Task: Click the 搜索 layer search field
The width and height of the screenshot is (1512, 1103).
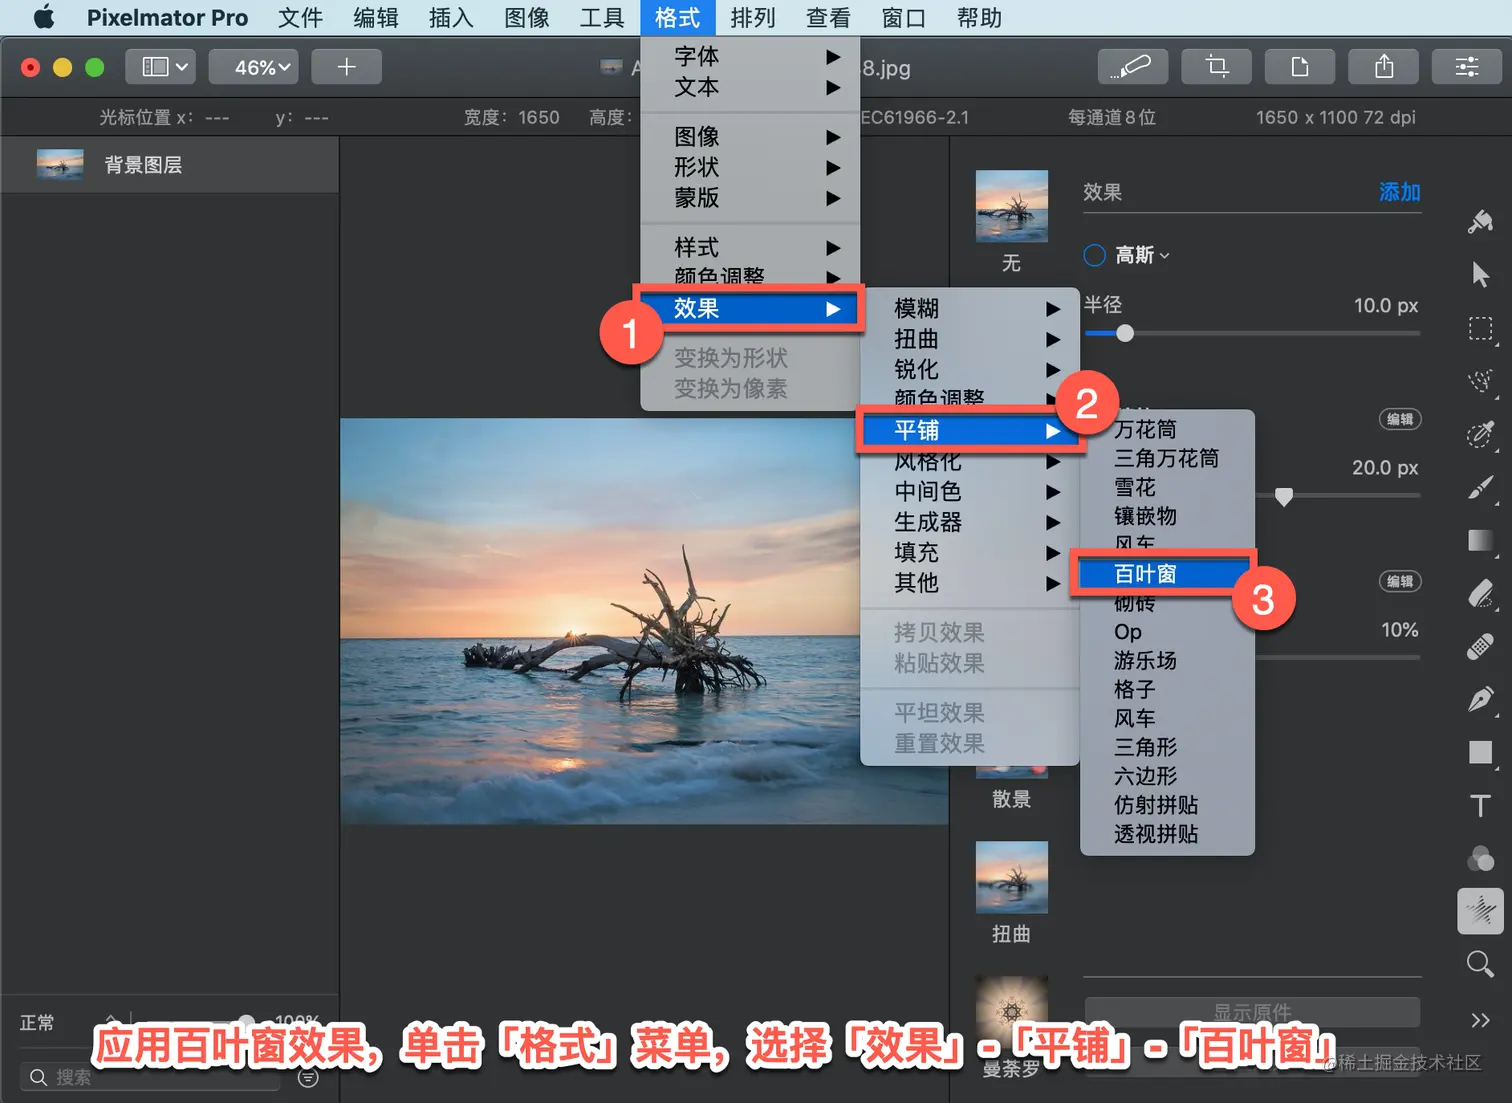Action: coord(150,1077)
